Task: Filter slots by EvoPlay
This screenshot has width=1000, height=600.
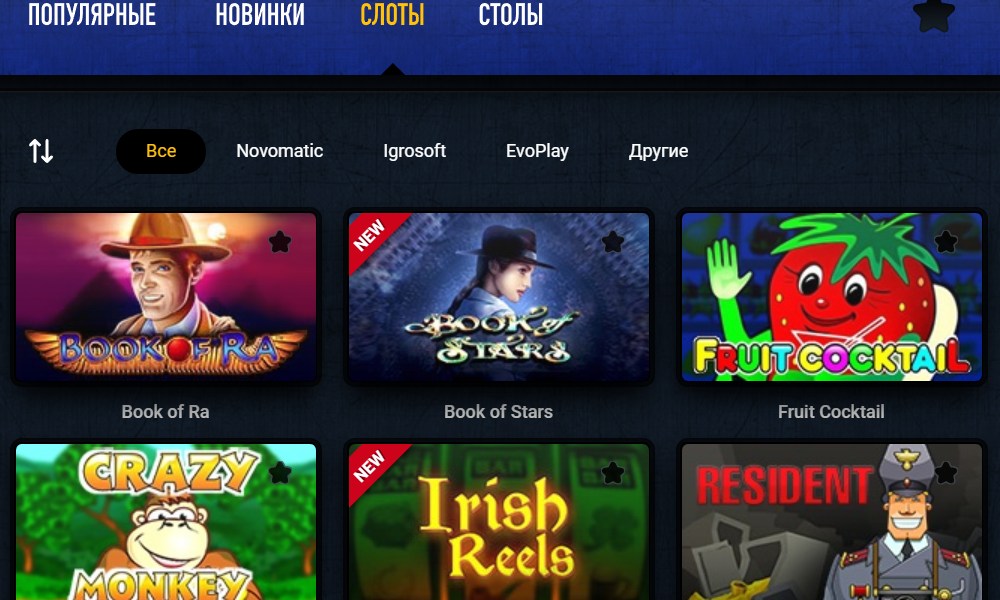Action: [537, 151]
